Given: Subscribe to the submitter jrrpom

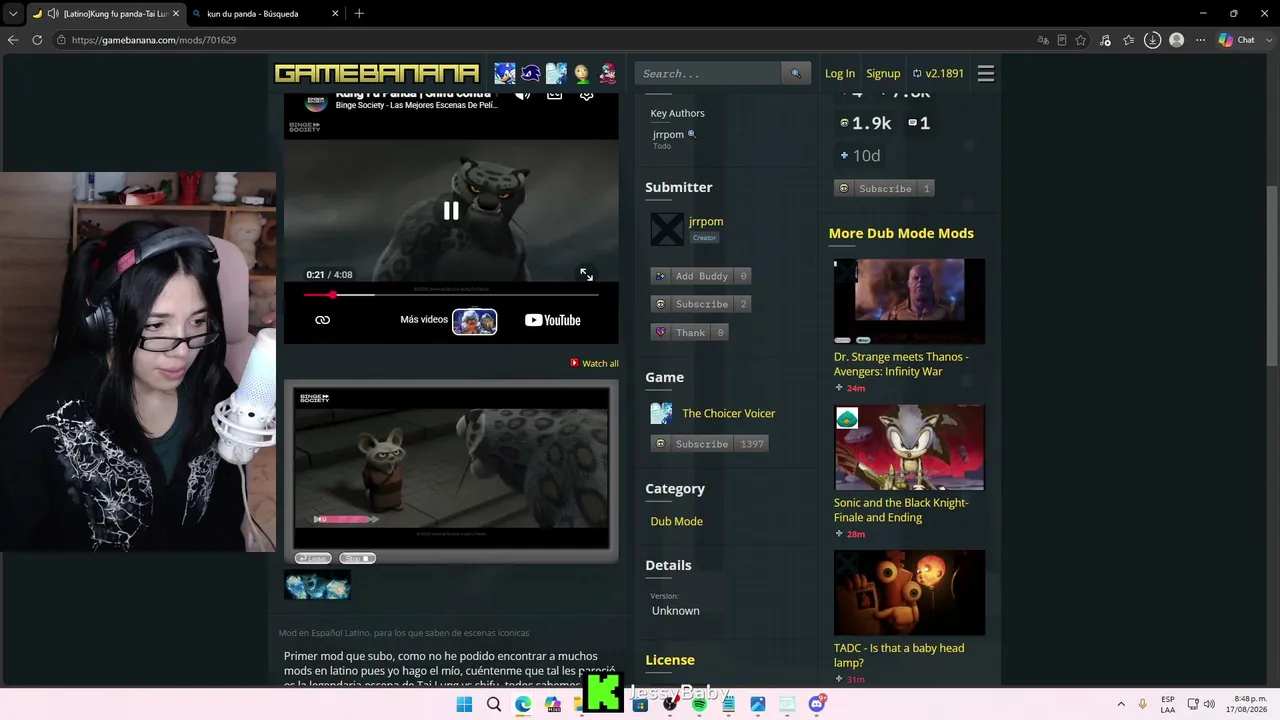Looking at the screenshot, I should [x=700, y=304].
